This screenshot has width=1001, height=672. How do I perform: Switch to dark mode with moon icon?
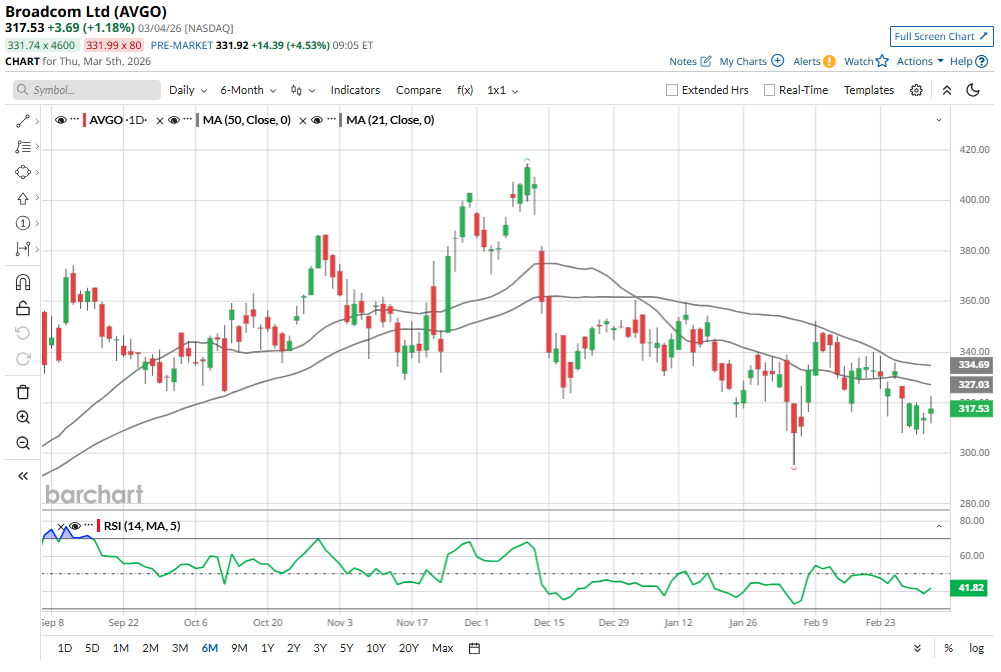[973, 90]
